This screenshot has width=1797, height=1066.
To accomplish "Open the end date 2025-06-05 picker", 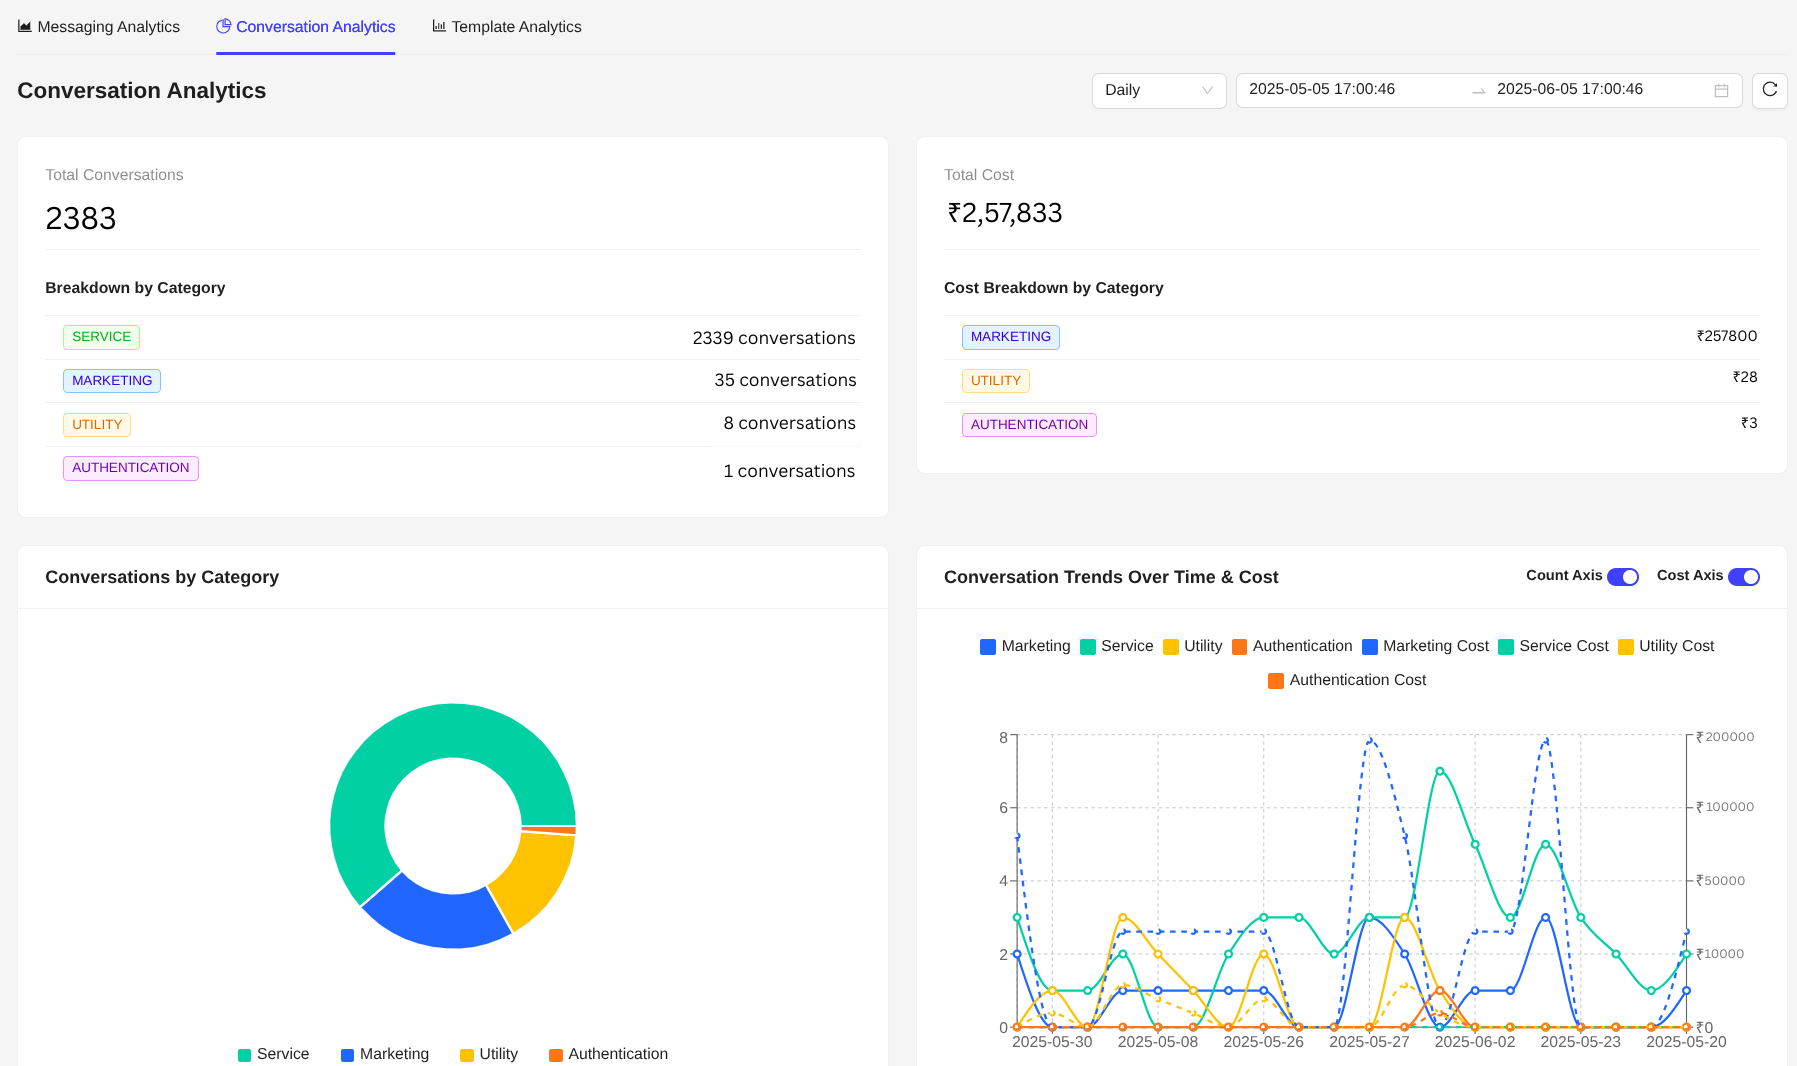I will click(1569, 90).
